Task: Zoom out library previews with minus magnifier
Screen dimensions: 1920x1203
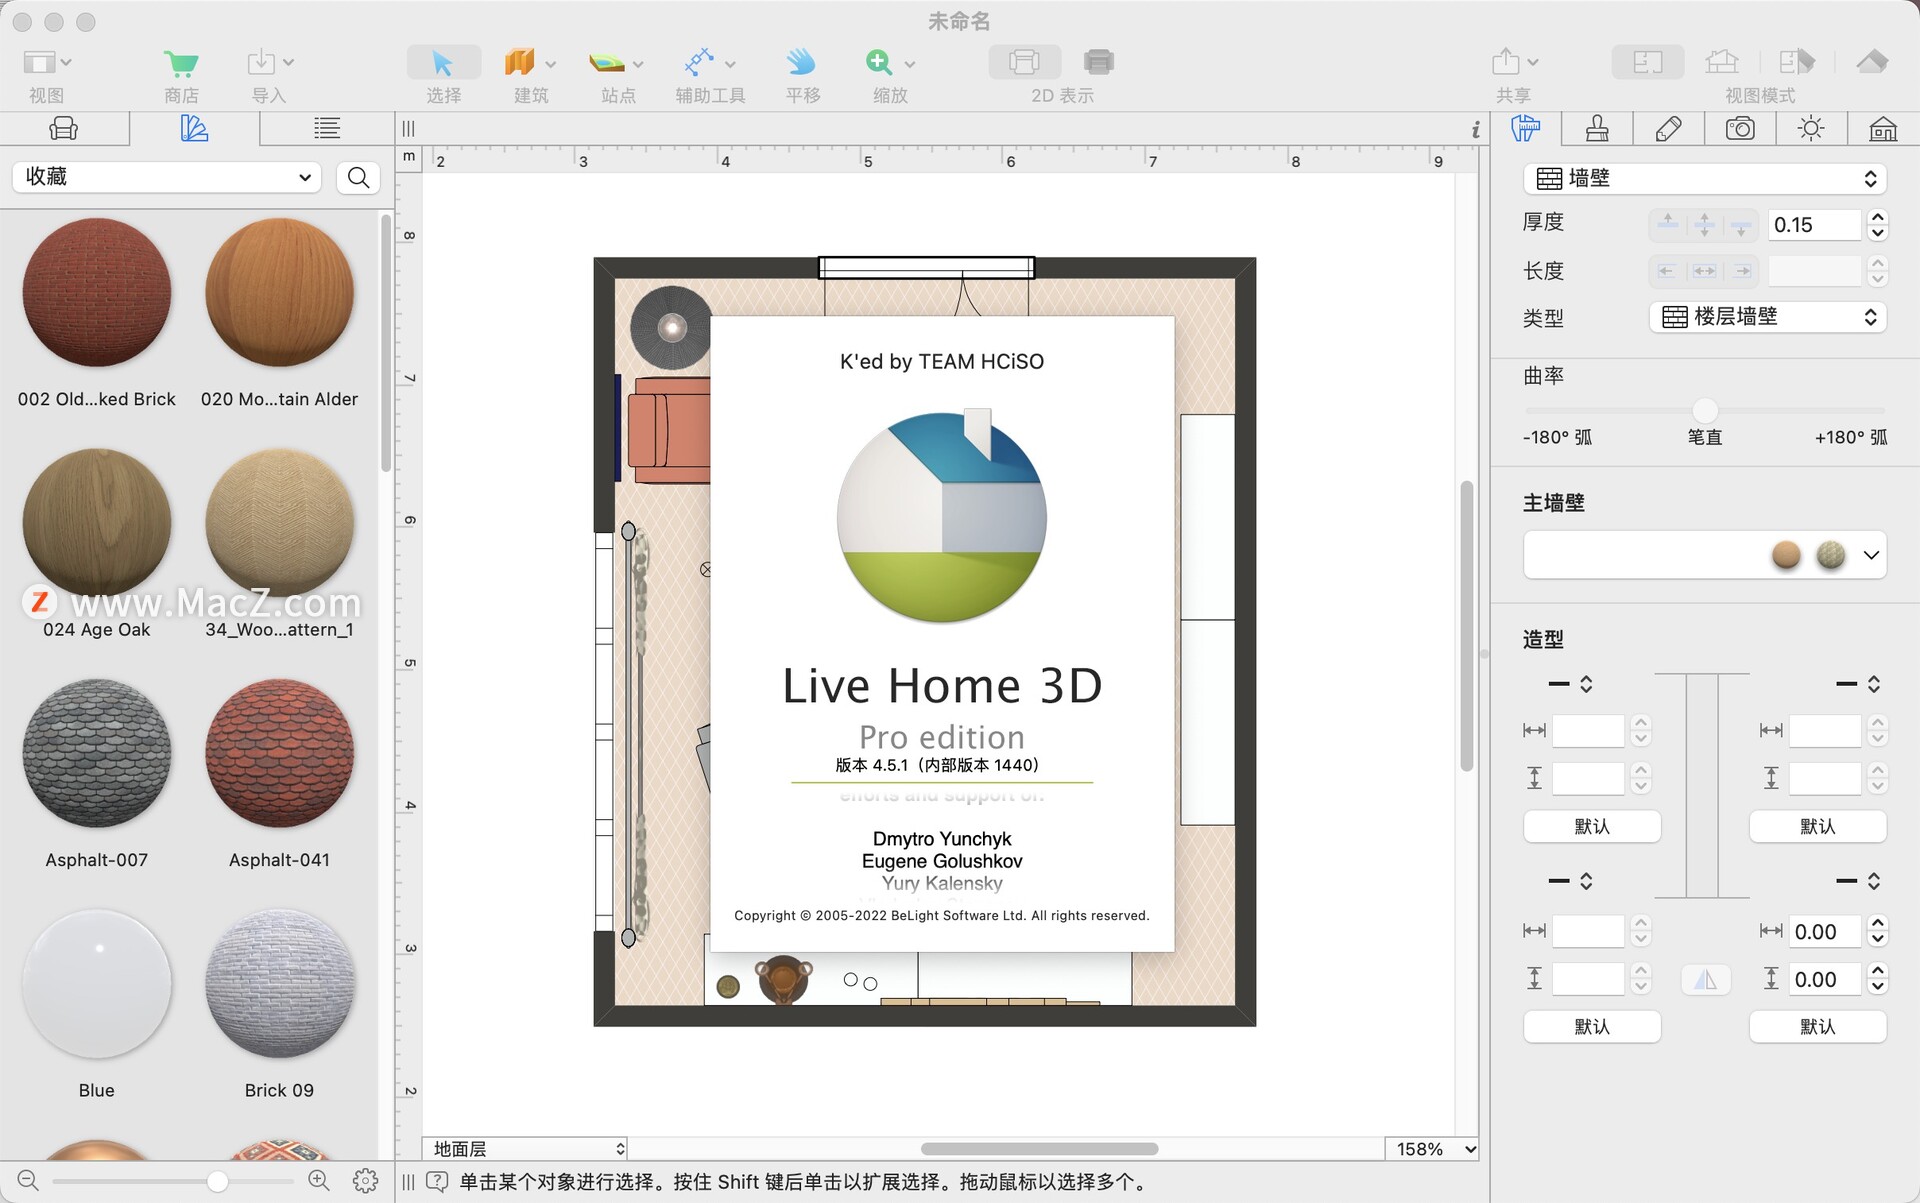Action: (x=28, y=1180)
